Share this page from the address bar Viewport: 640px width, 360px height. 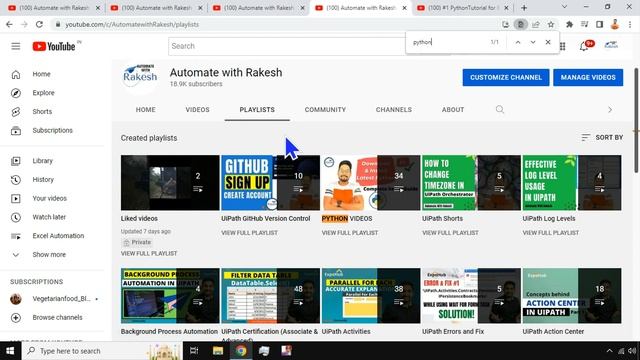tap(536, 24)
